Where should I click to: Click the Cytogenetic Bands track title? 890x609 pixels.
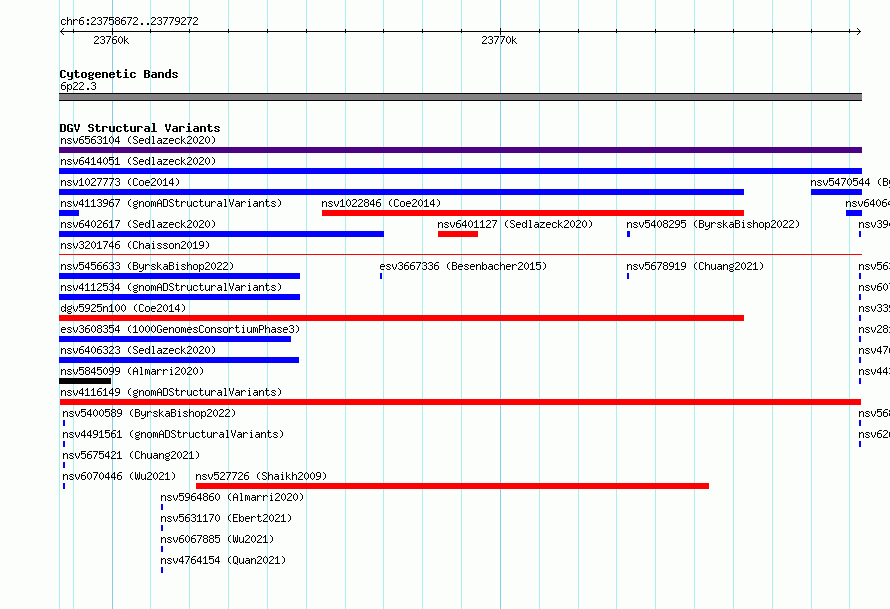point(119,74)
